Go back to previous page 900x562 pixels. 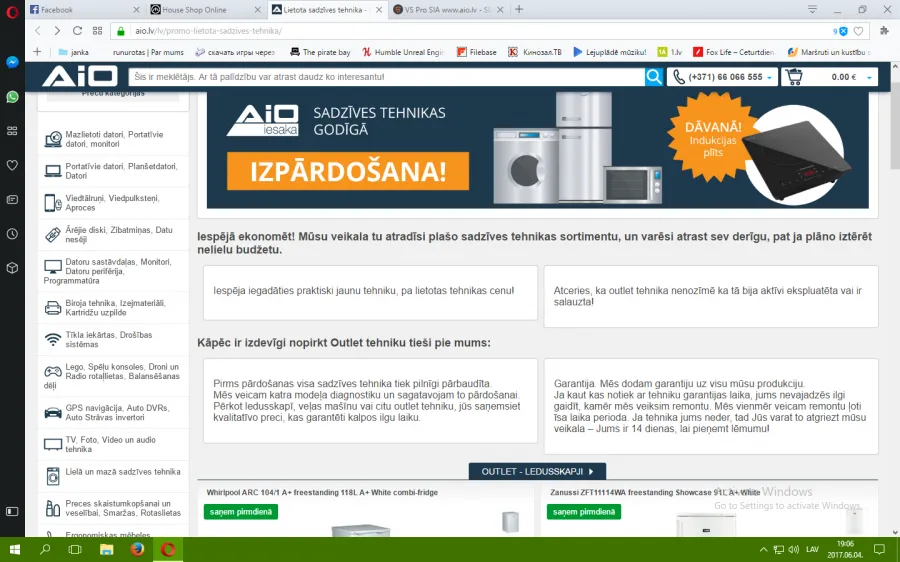tap(38, 31)
